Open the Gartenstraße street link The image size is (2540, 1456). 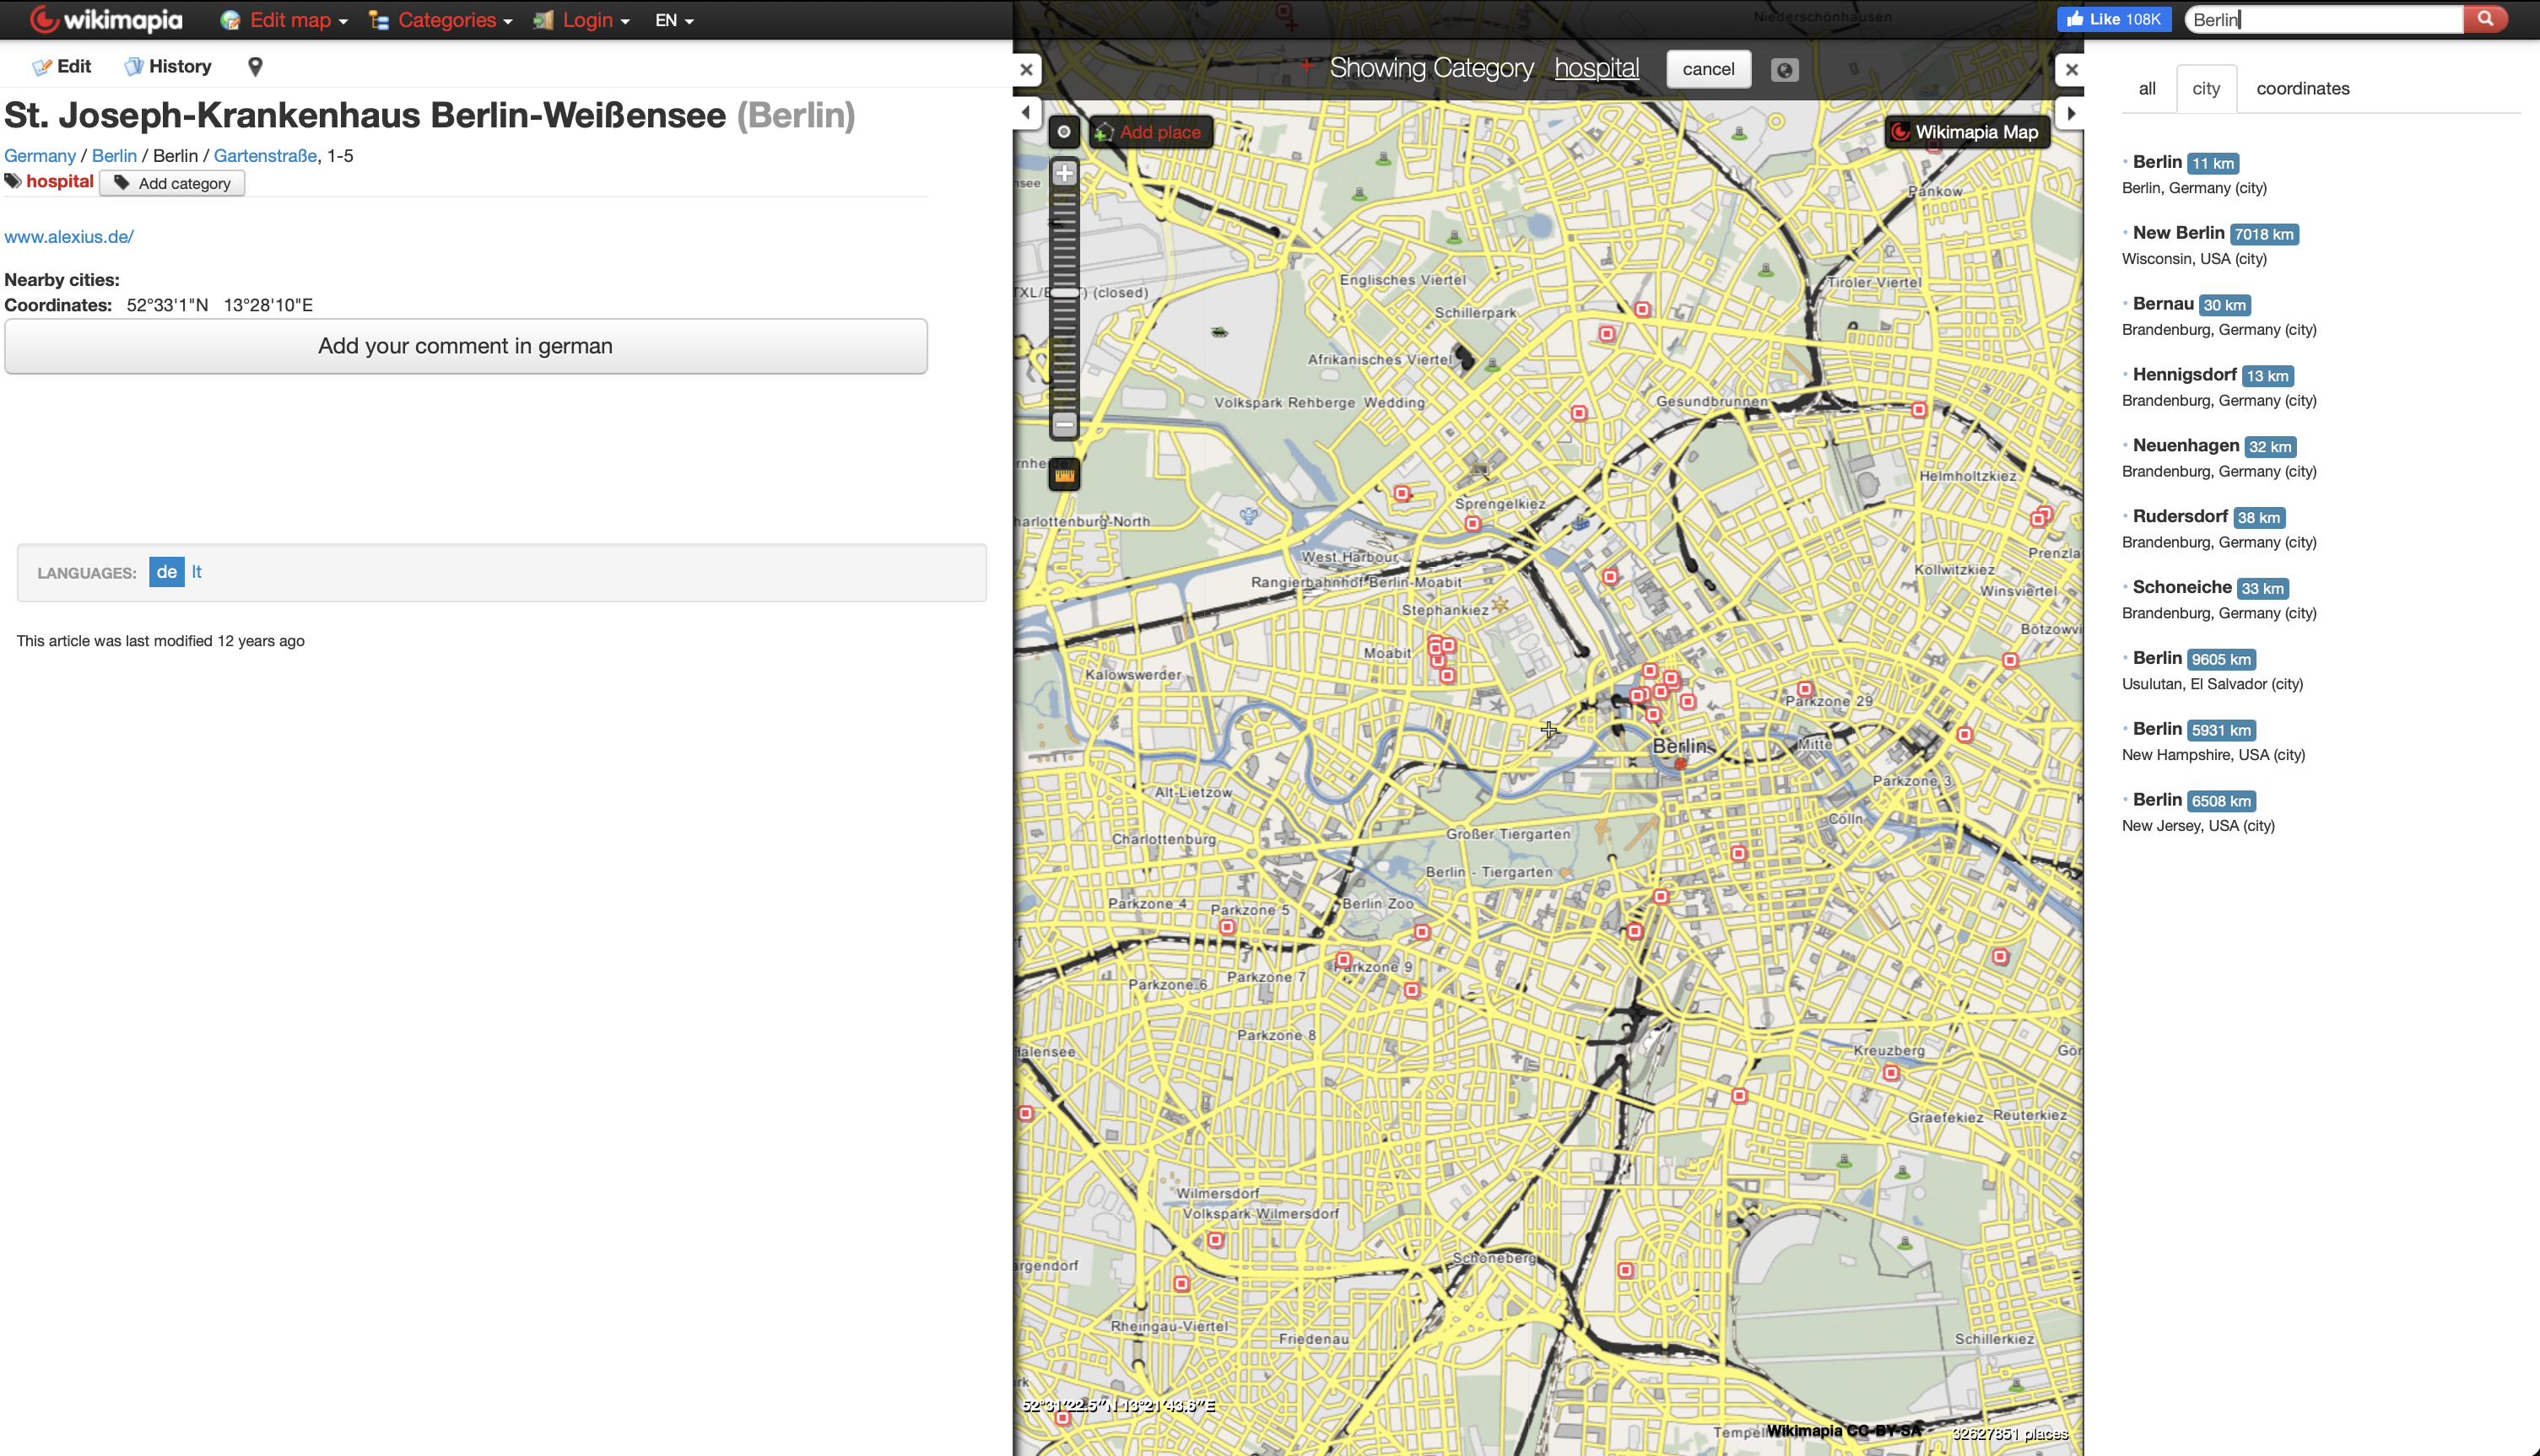(265, 156)
